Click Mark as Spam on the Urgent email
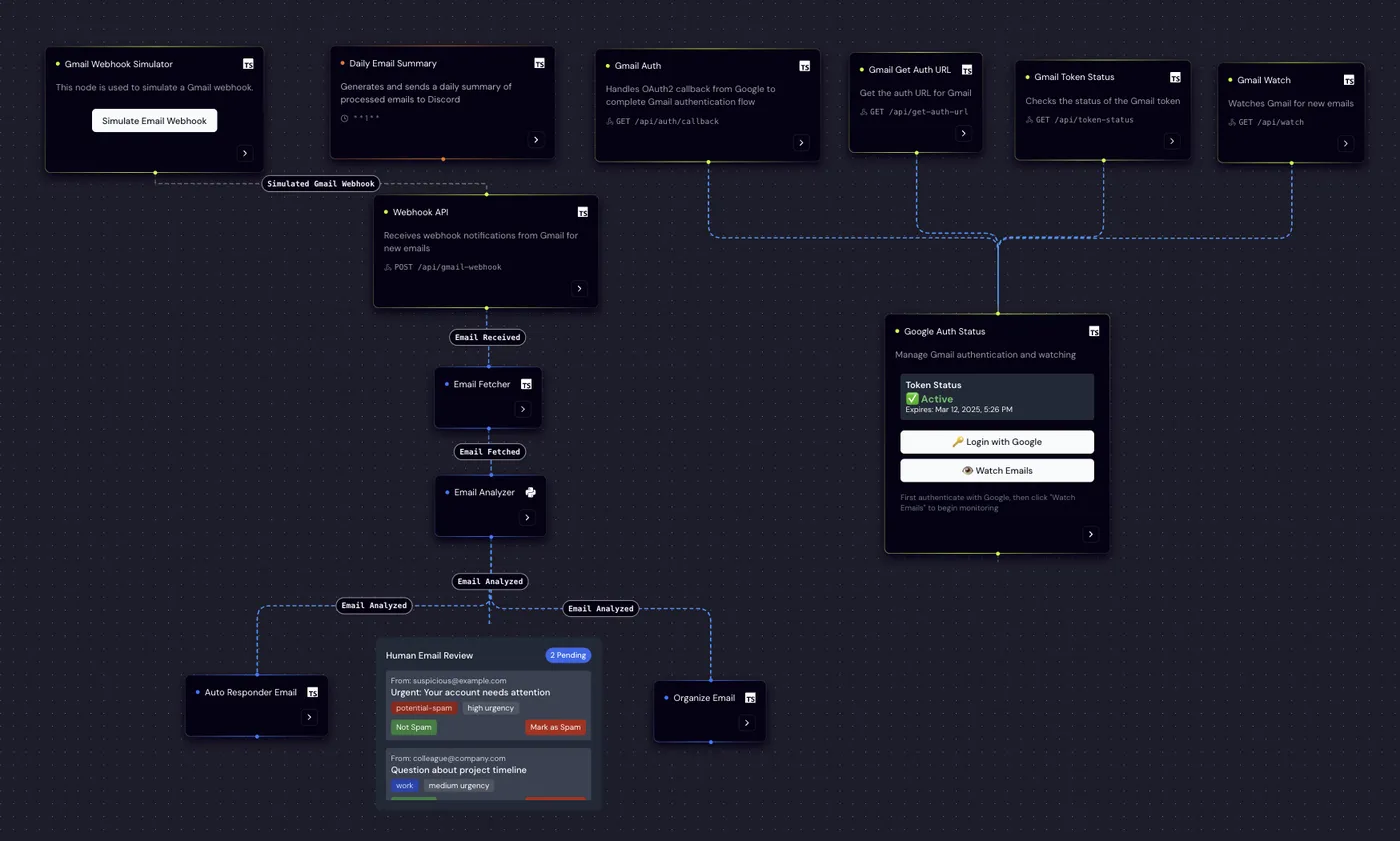Screen dimensions: 1400x841 click(x=555, y=727)
